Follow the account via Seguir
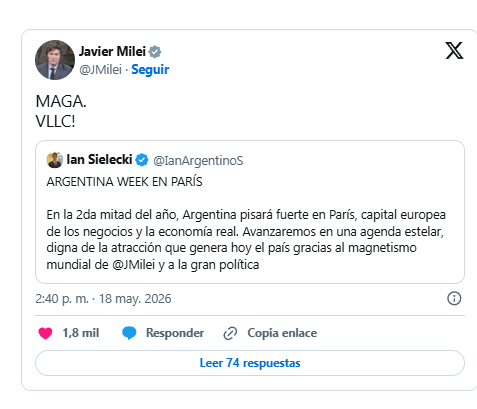Screen dimensions: 477x409 pos(150,70)
